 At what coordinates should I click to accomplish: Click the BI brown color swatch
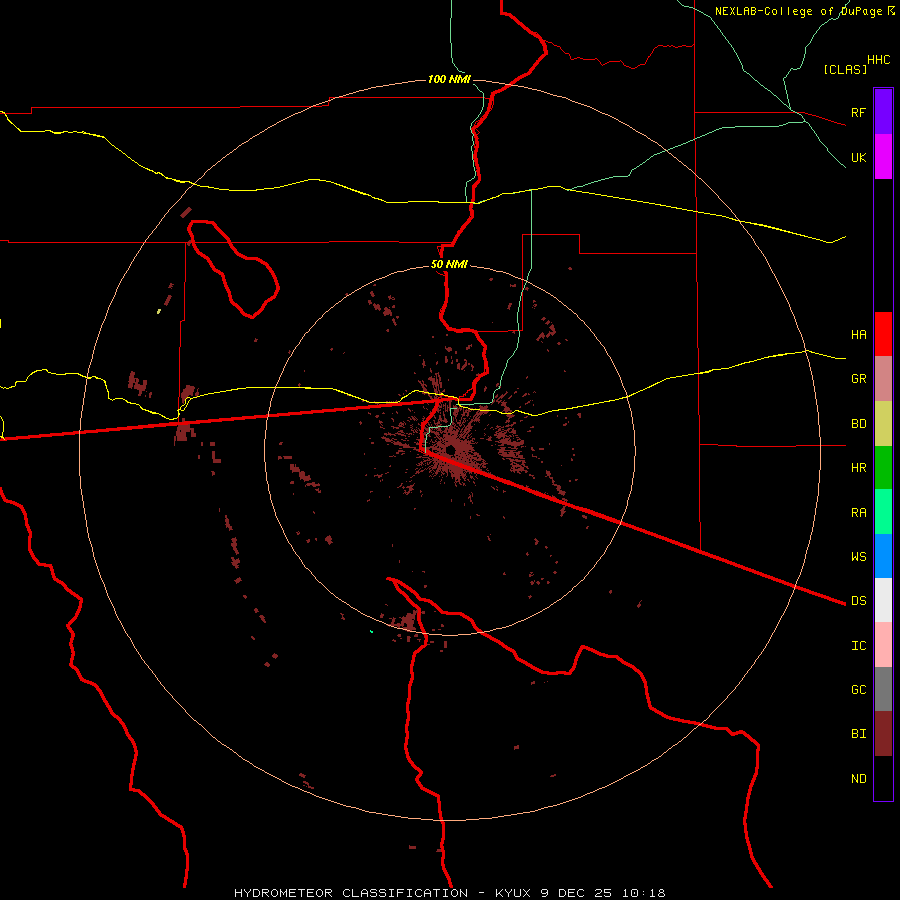(883, 734)
